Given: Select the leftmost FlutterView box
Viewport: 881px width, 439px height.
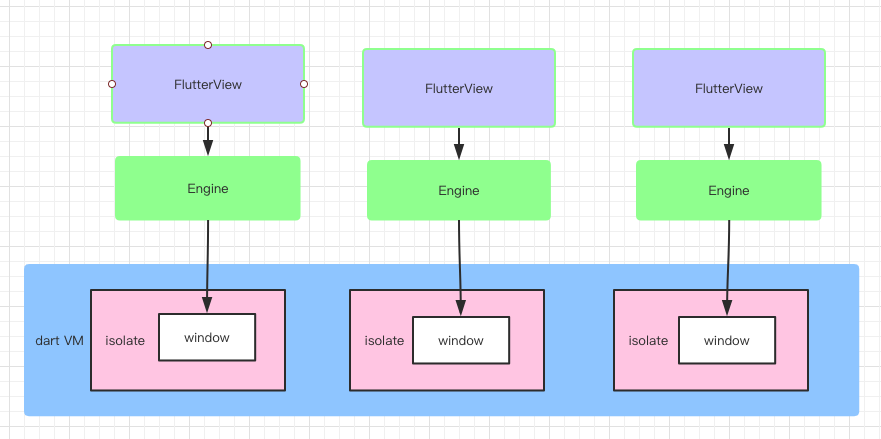Looking at the screenshot, I should (x=208, y=84).
